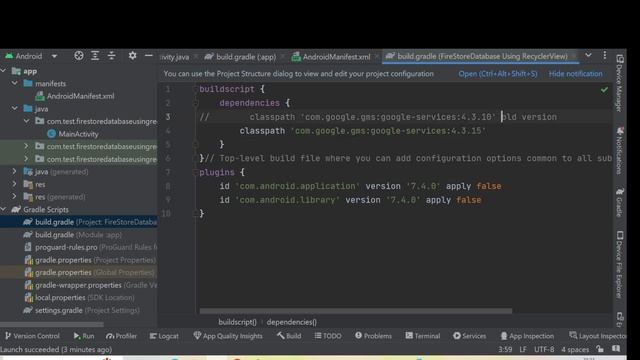Click the Collapse All icon in Project toolbar
Viewport: 640px width, 360px height.
(x=111, y=56)
